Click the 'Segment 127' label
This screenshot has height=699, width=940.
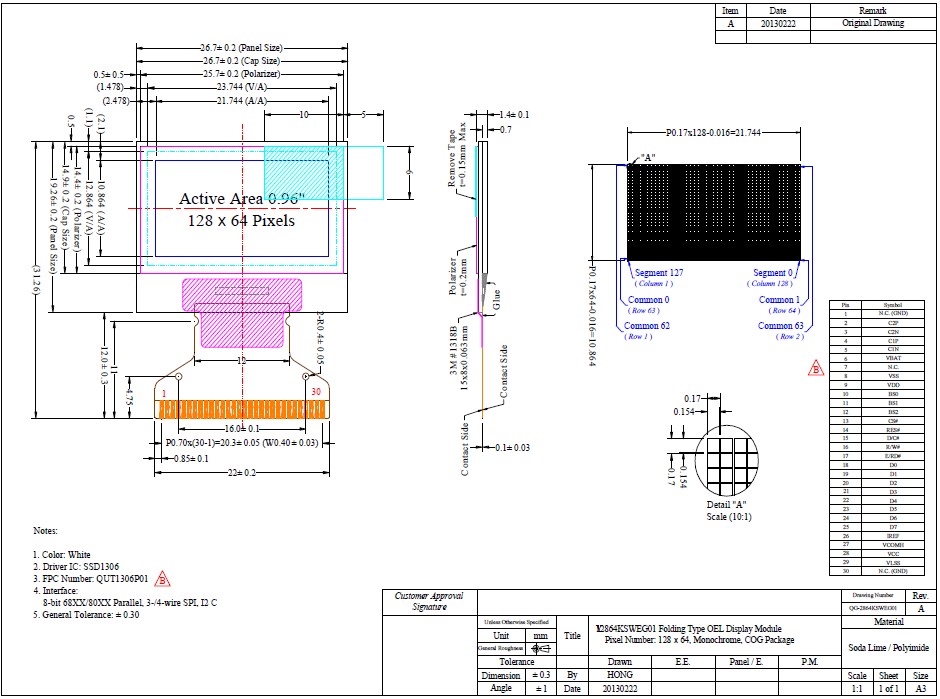point(659,273)
